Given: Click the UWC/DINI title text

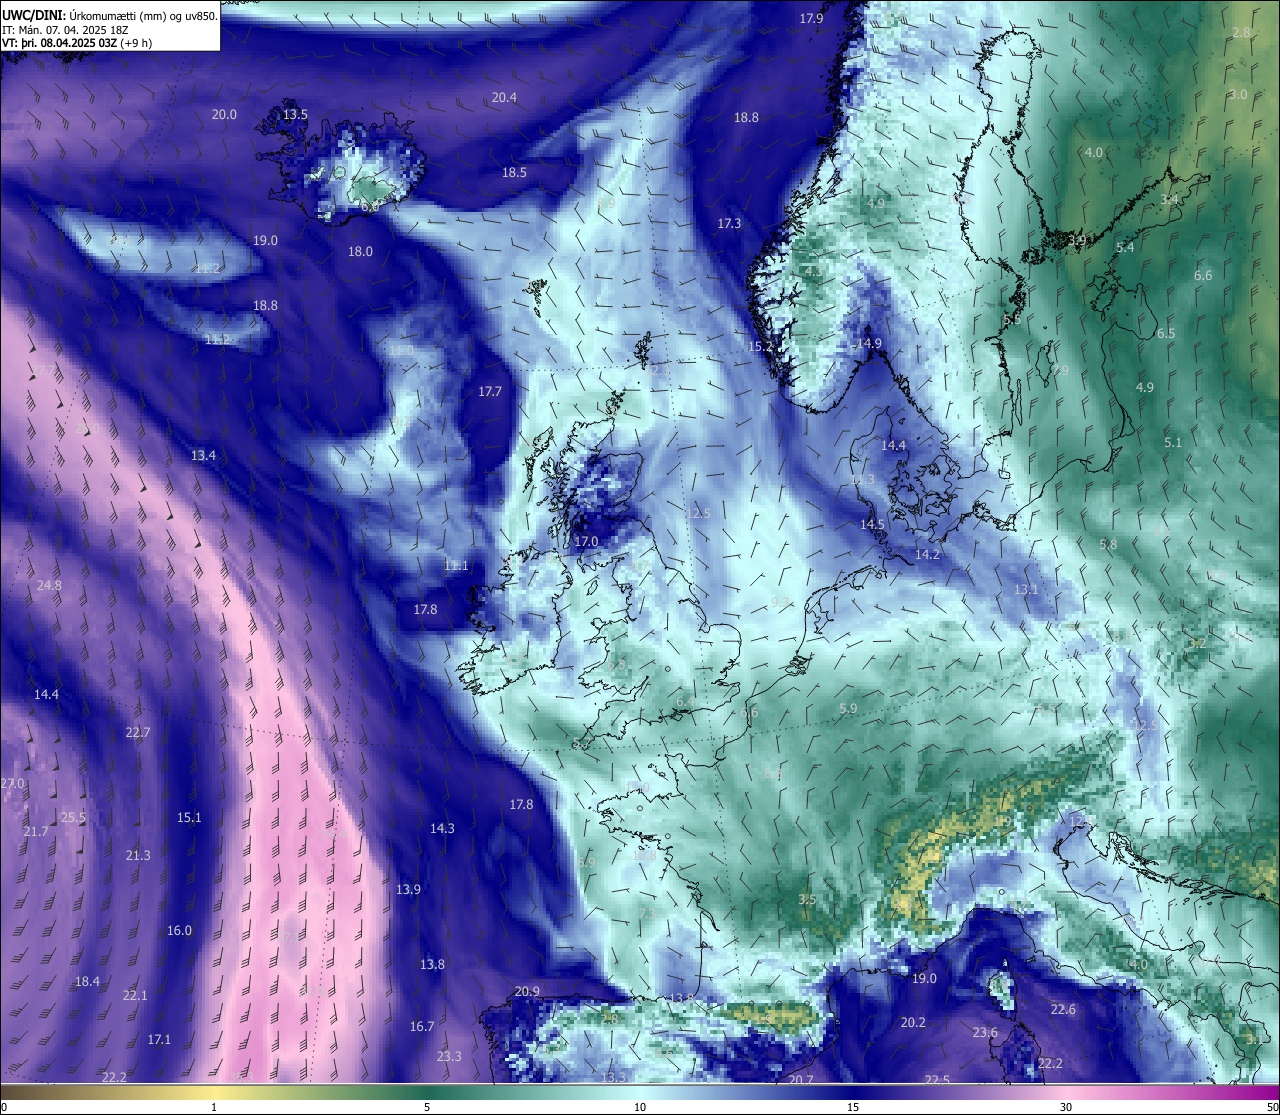Looking at the screenshot, I should pyautogui.click(x=33, y=15).
